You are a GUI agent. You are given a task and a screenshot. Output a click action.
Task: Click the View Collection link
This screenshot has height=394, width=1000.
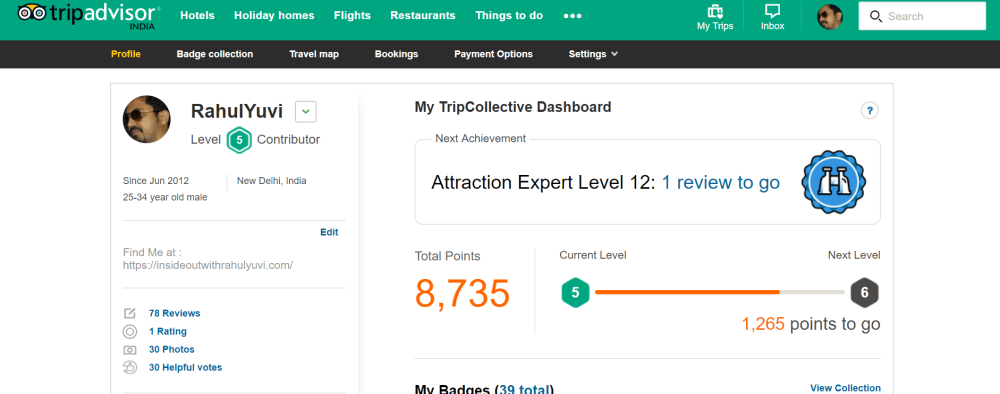point(846,388)
